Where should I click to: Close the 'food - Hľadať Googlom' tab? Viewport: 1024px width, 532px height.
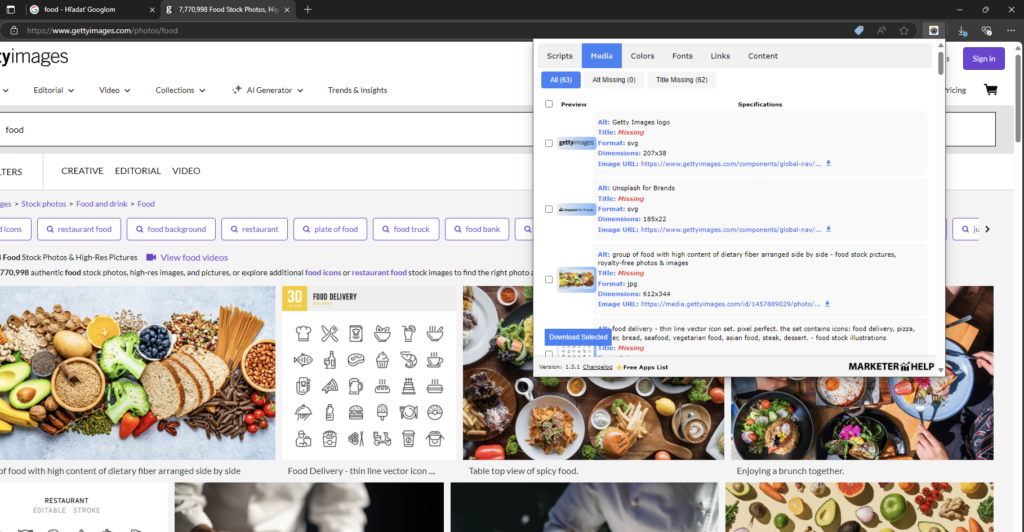[152, 10]
